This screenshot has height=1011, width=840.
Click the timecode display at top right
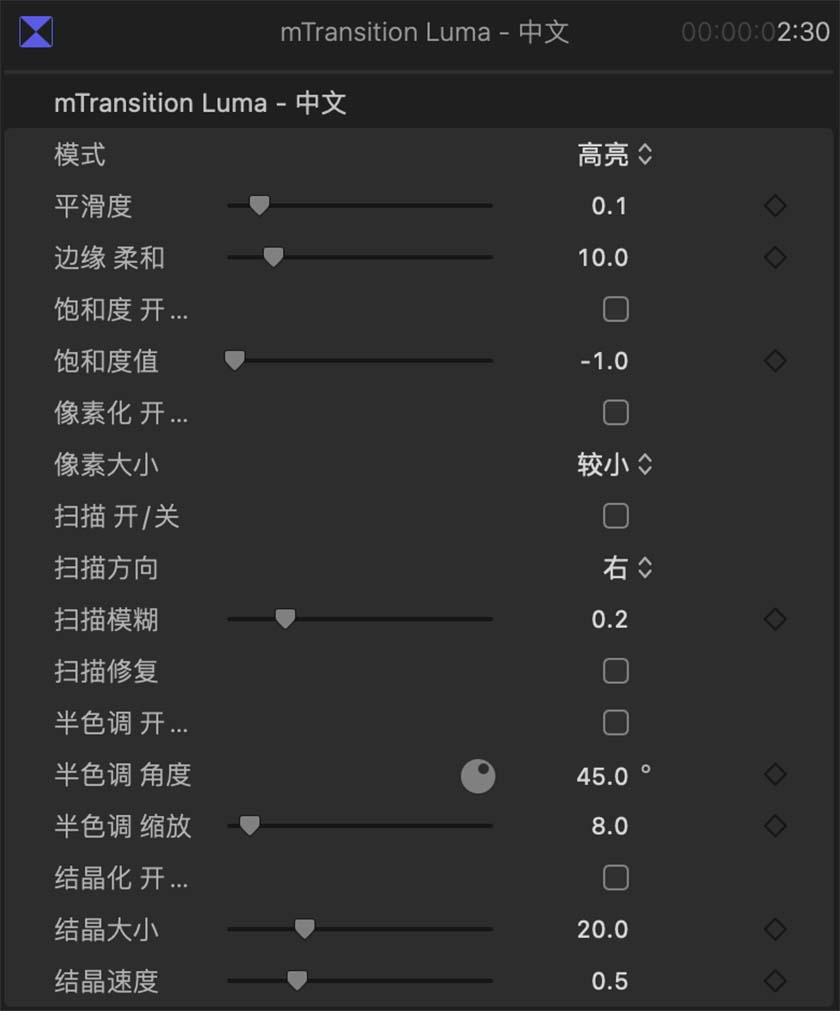[x=755, y=32]
